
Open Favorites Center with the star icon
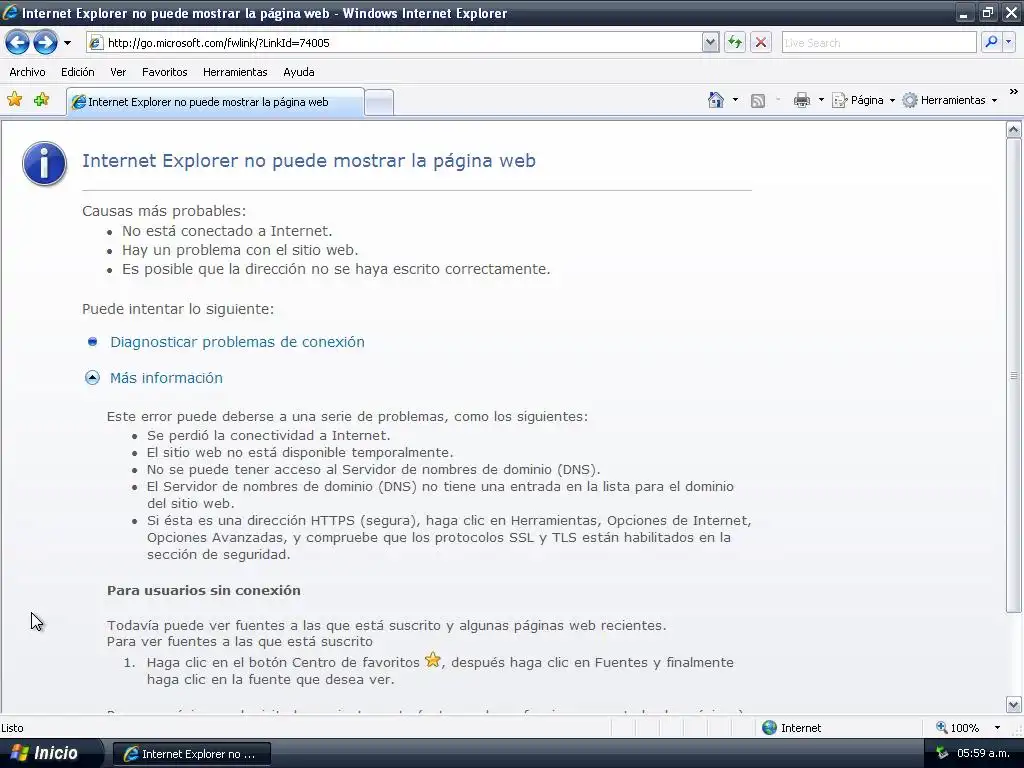(14, 100)
